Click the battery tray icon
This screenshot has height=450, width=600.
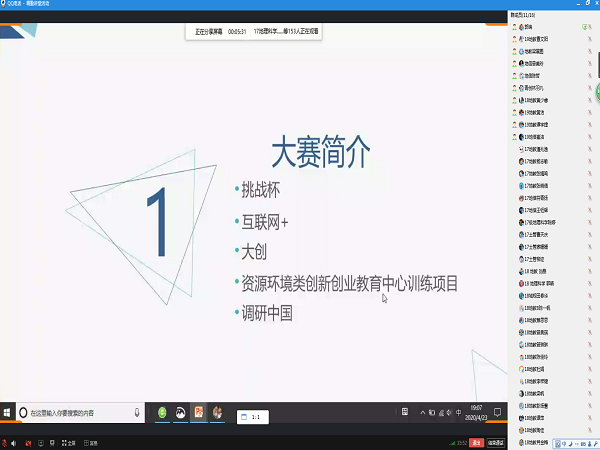(432, 412)
